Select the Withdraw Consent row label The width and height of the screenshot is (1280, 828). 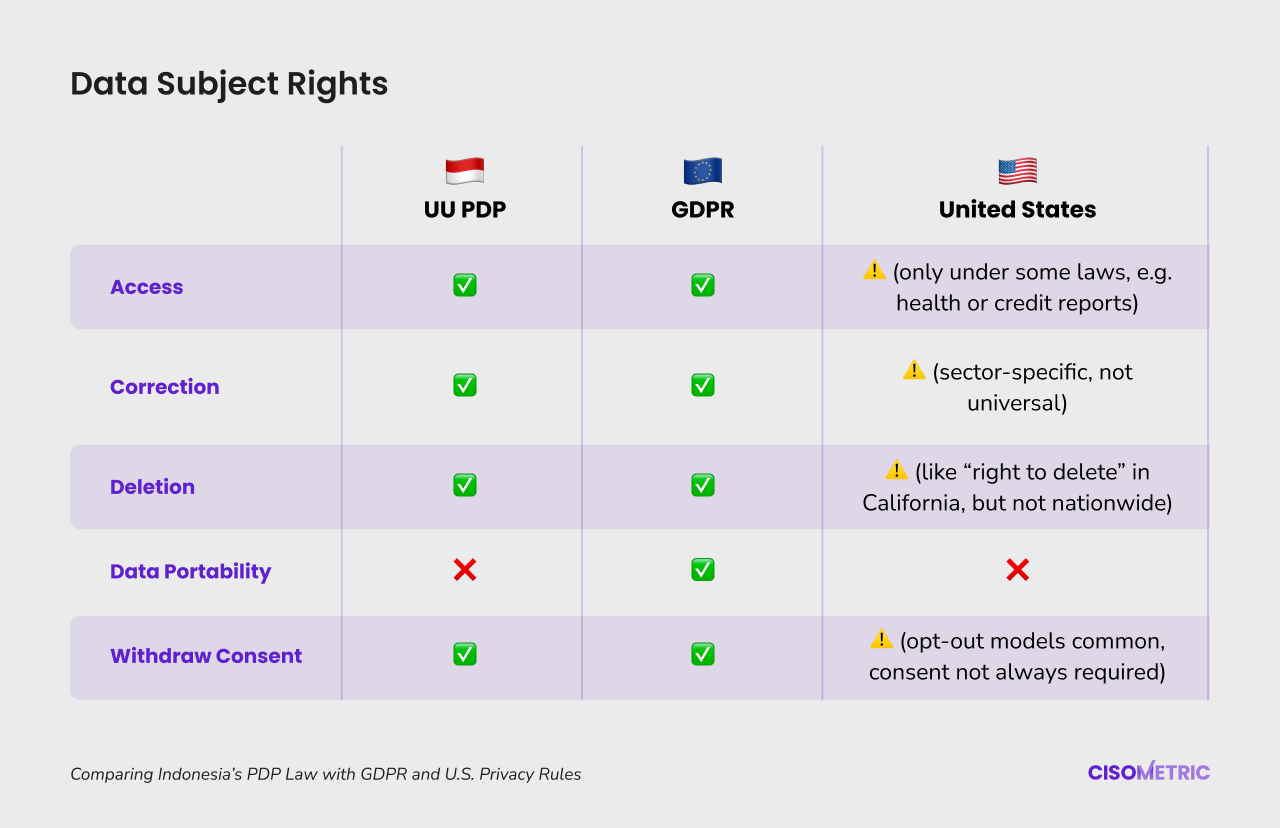click(x=206, y=656)
